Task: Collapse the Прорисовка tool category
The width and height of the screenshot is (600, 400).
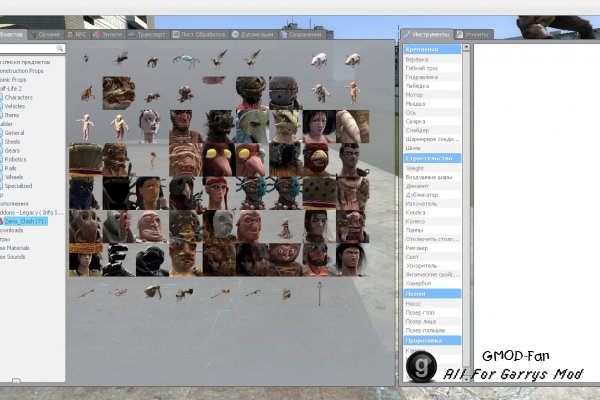Action: coord(432,340)
